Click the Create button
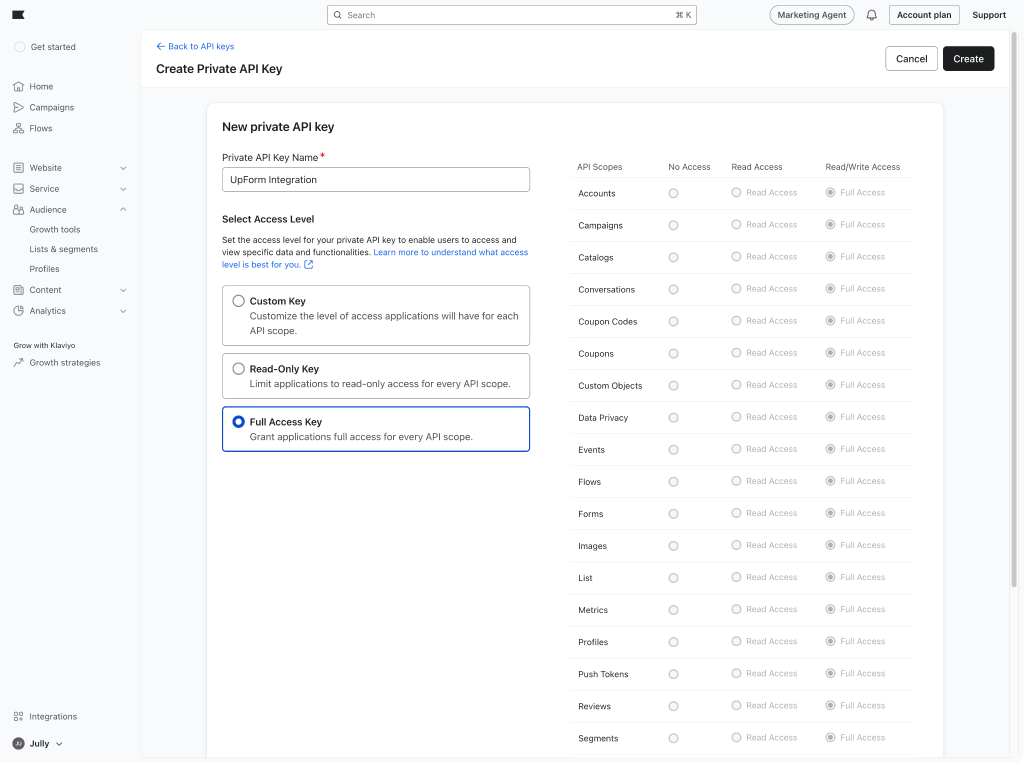The height and width of the screenshot is (763, 1024). [x=968, y=59]
